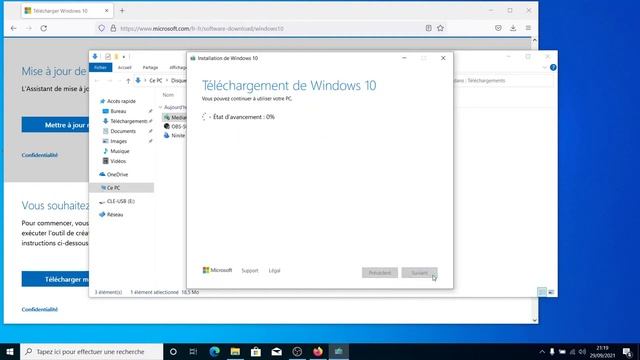640x360 pixels.
Task: Open notification center icon
Action: (627, 351)
